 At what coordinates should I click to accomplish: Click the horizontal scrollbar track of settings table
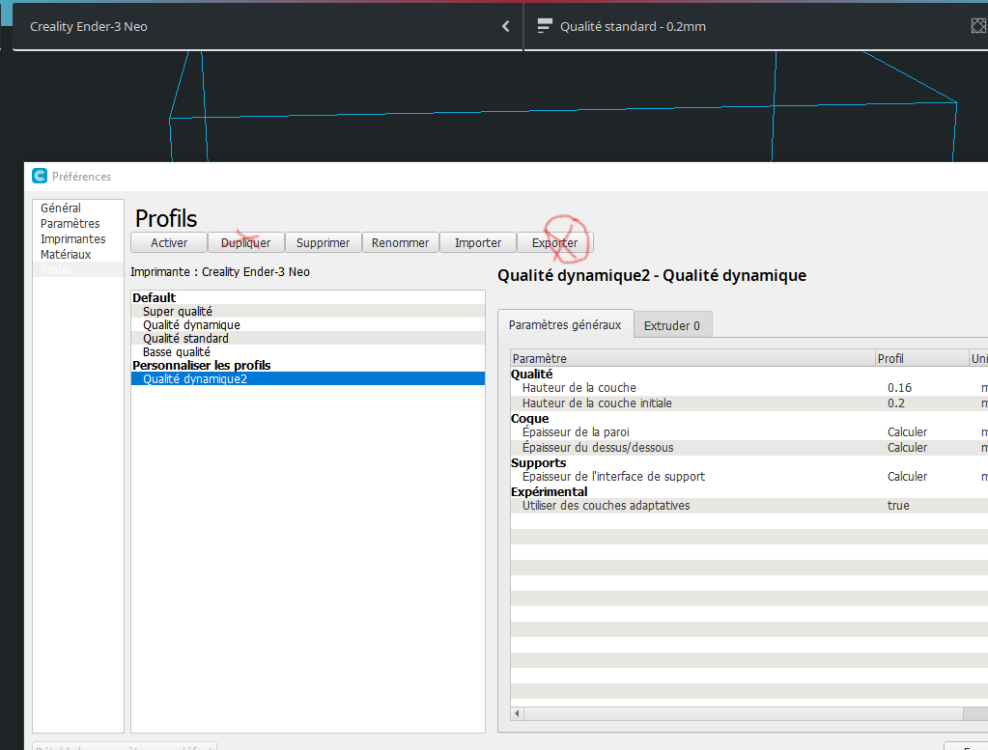[744, 713]
